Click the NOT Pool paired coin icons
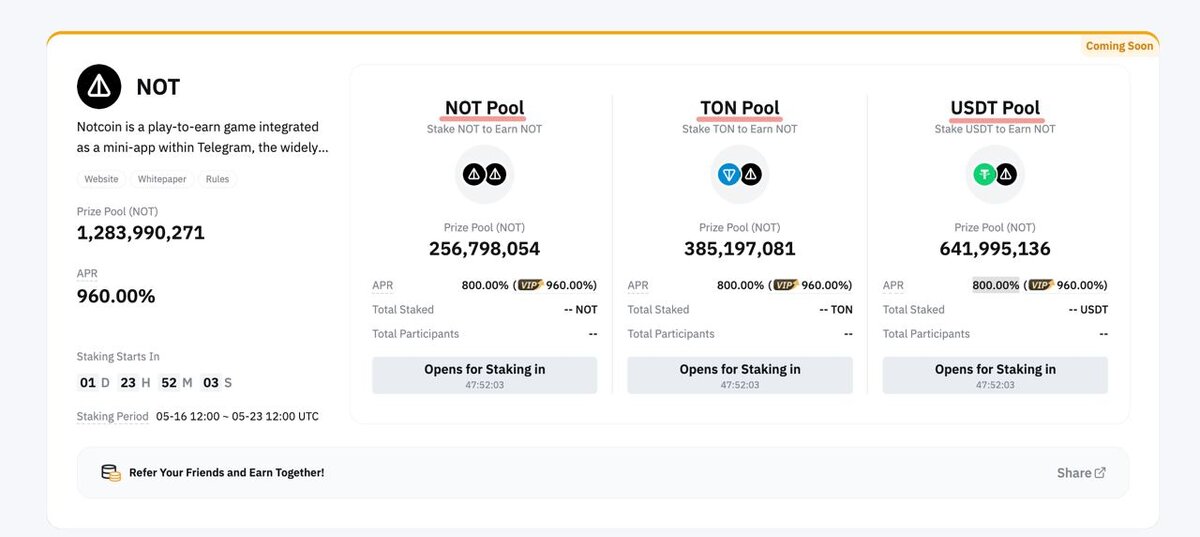This screenshot has width=1200, height=537. click(485, 175)
